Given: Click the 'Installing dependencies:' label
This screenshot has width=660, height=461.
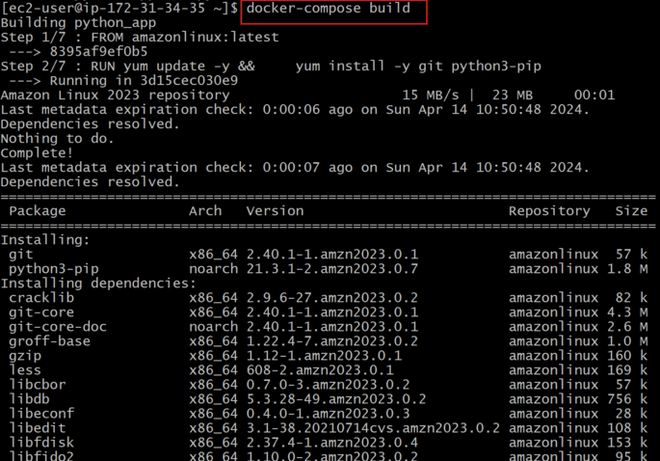Looking at the screenshot, I should [98, 283].
